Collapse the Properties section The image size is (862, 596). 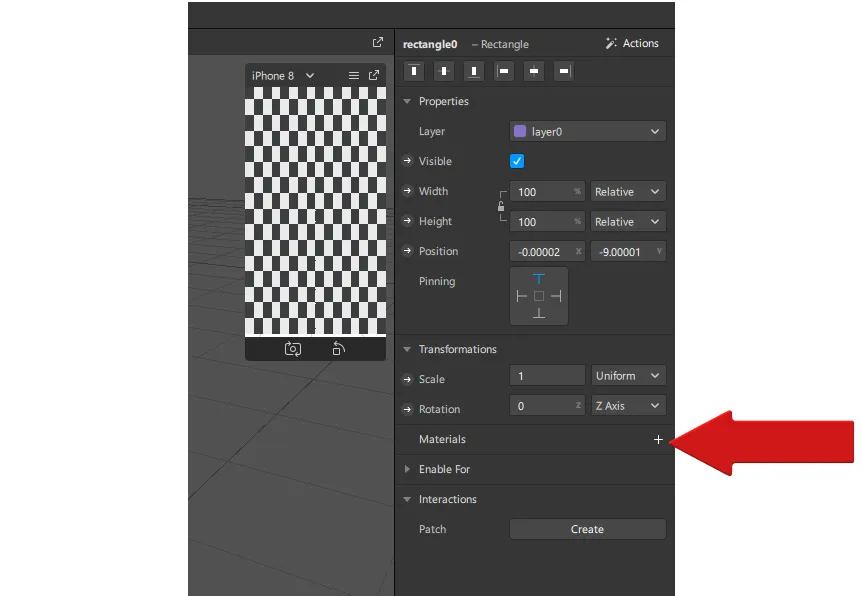coord(407,101)
